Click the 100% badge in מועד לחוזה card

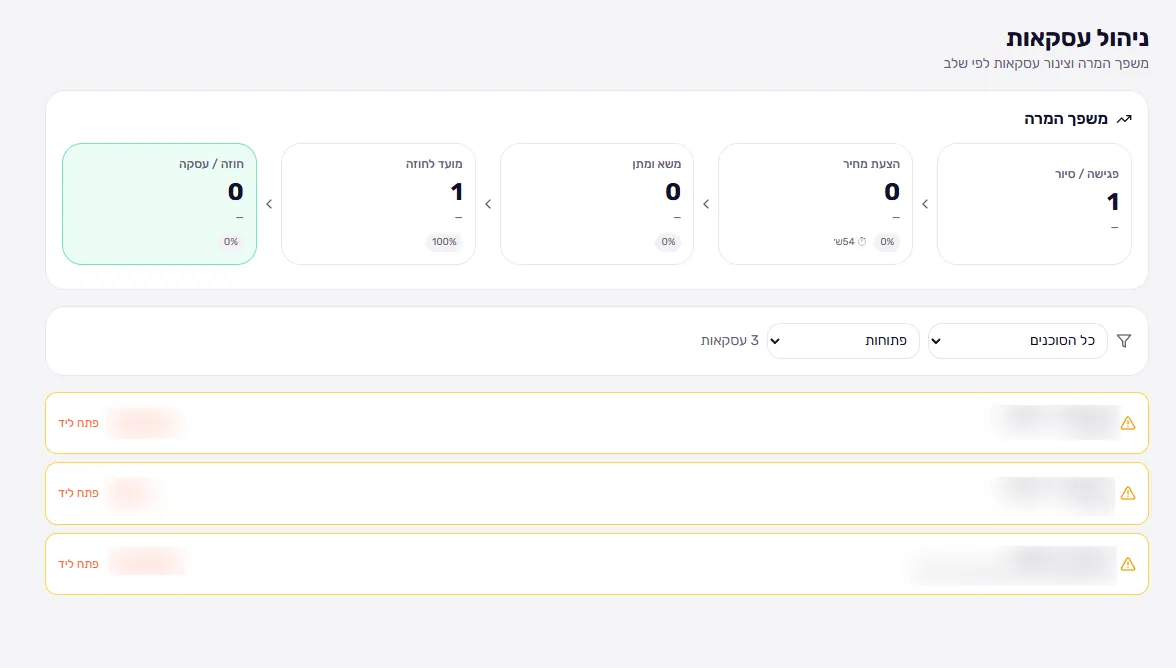[444, 241]
